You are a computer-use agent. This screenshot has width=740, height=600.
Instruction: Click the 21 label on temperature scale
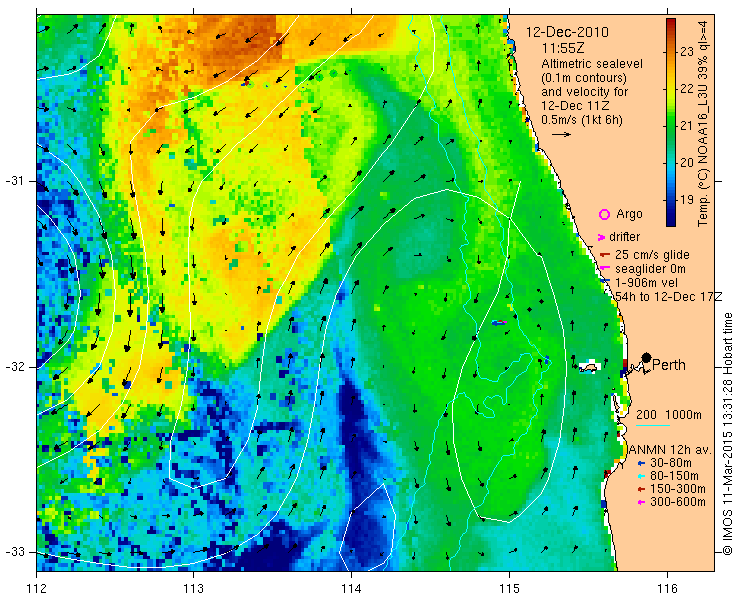tap(687, 126)
